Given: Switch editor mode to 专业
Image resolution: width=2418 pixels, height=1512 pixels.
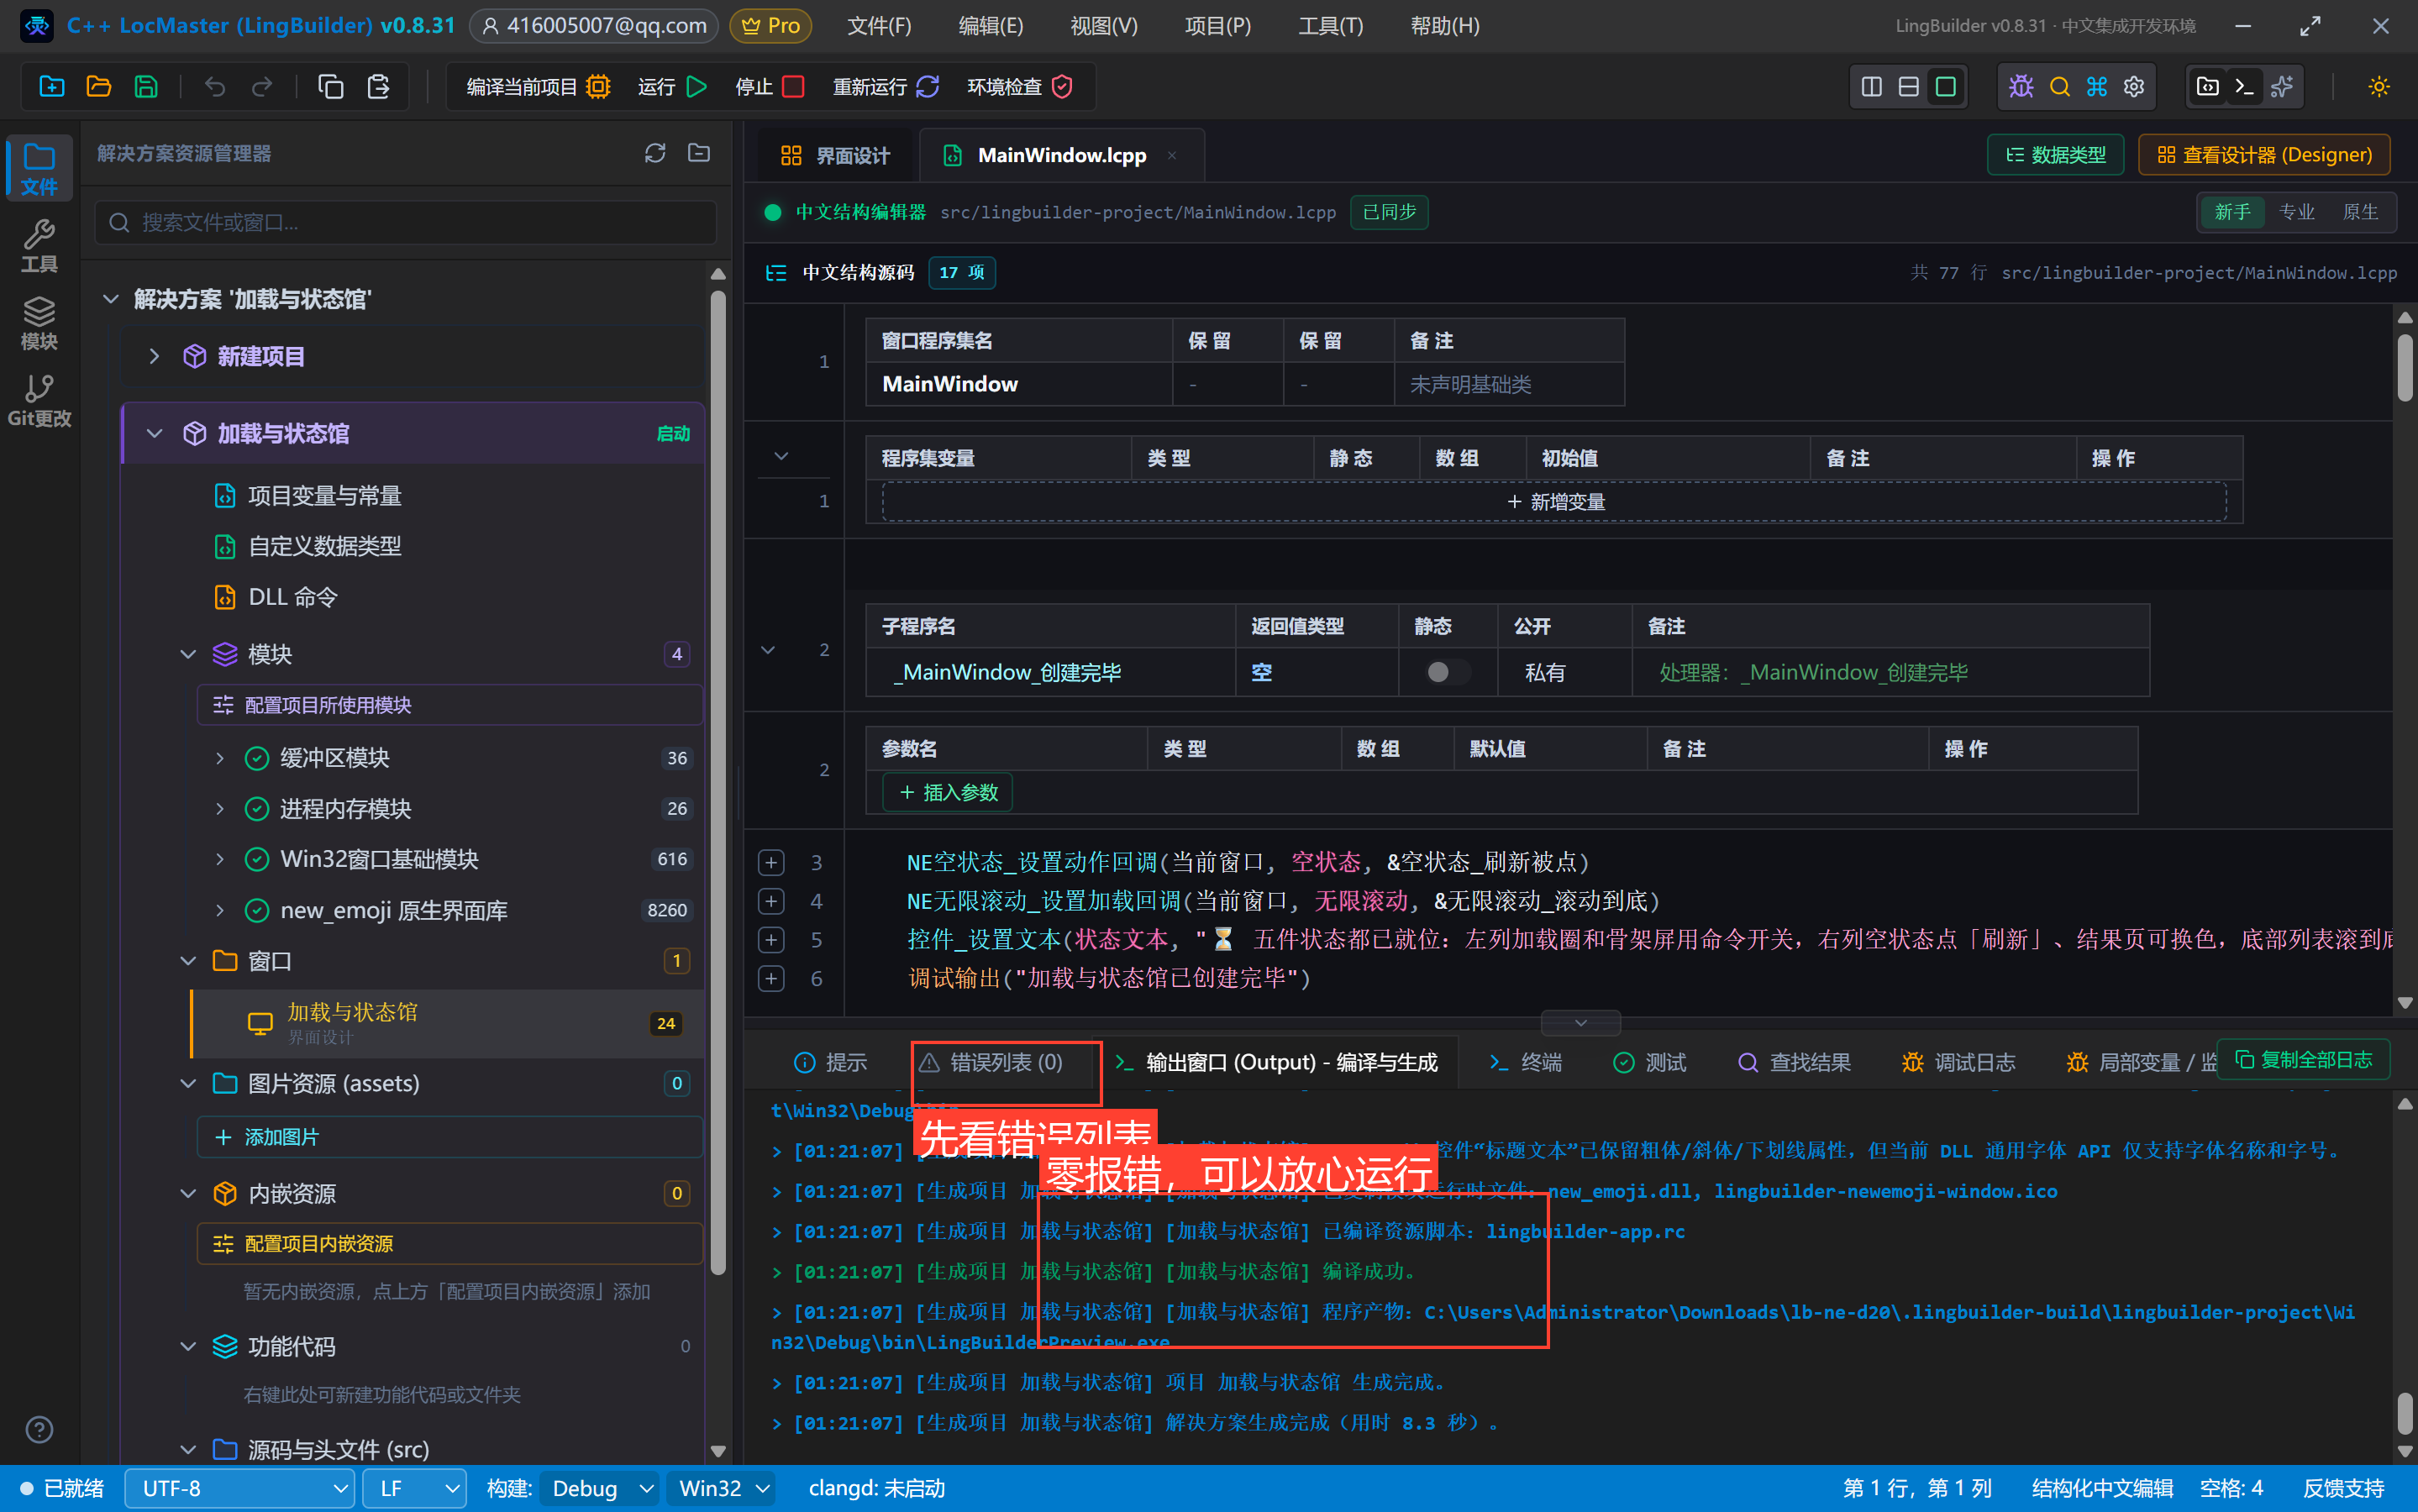Looking at the screenshot, I should tap(2296, 212).
